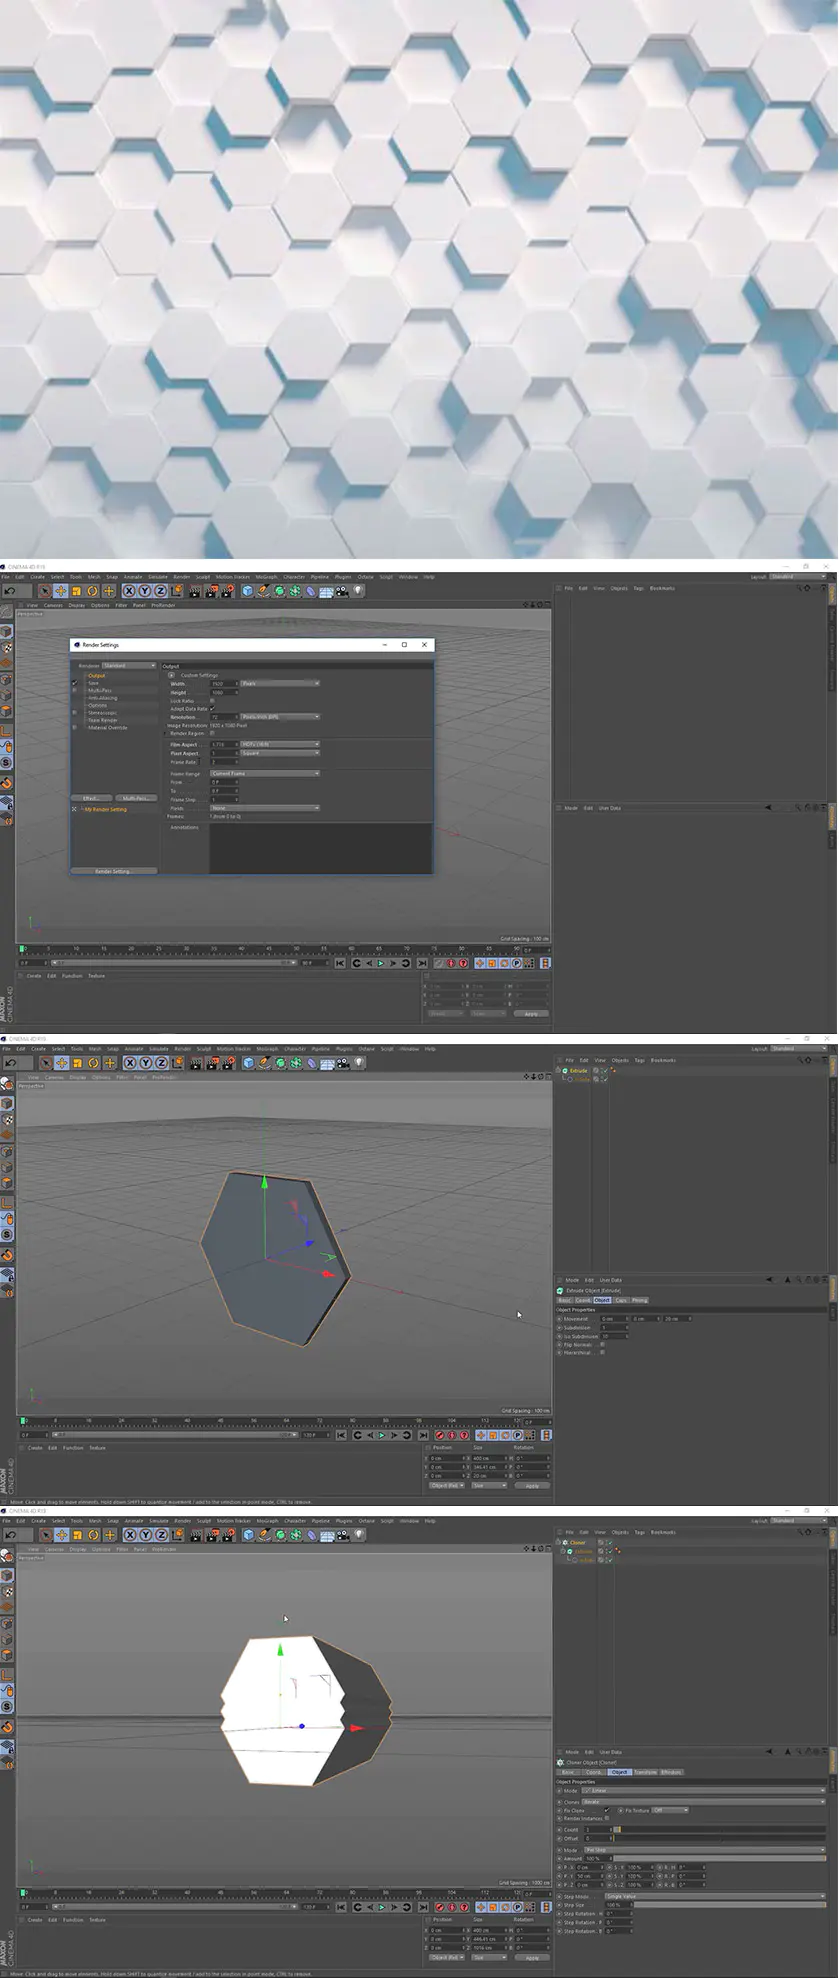This screenshot has height=1978, width=839.
Task: Click the Camera icon in the Cloner screenshot
Action: point(343,1535)
